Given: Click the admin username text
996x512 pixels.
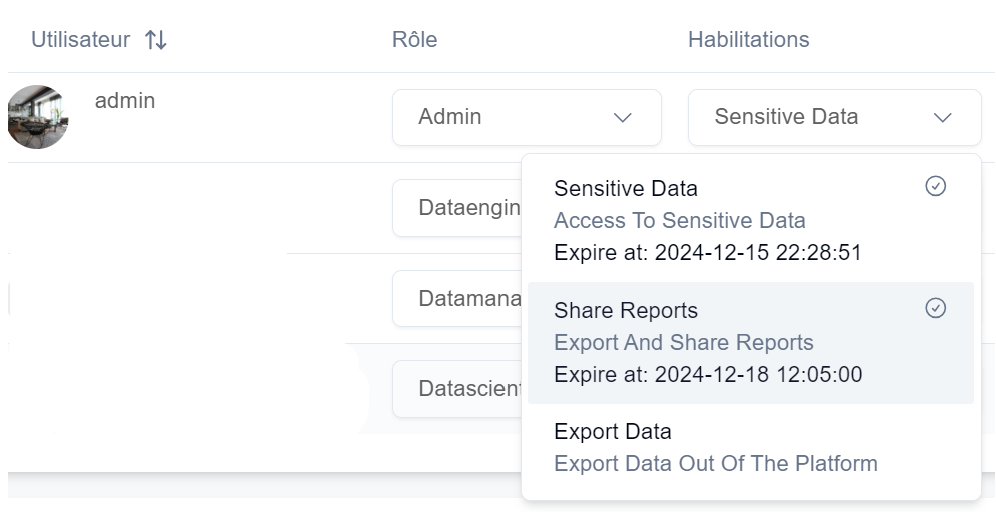Looking at the screenshot, I should click(x=125, y=101).
